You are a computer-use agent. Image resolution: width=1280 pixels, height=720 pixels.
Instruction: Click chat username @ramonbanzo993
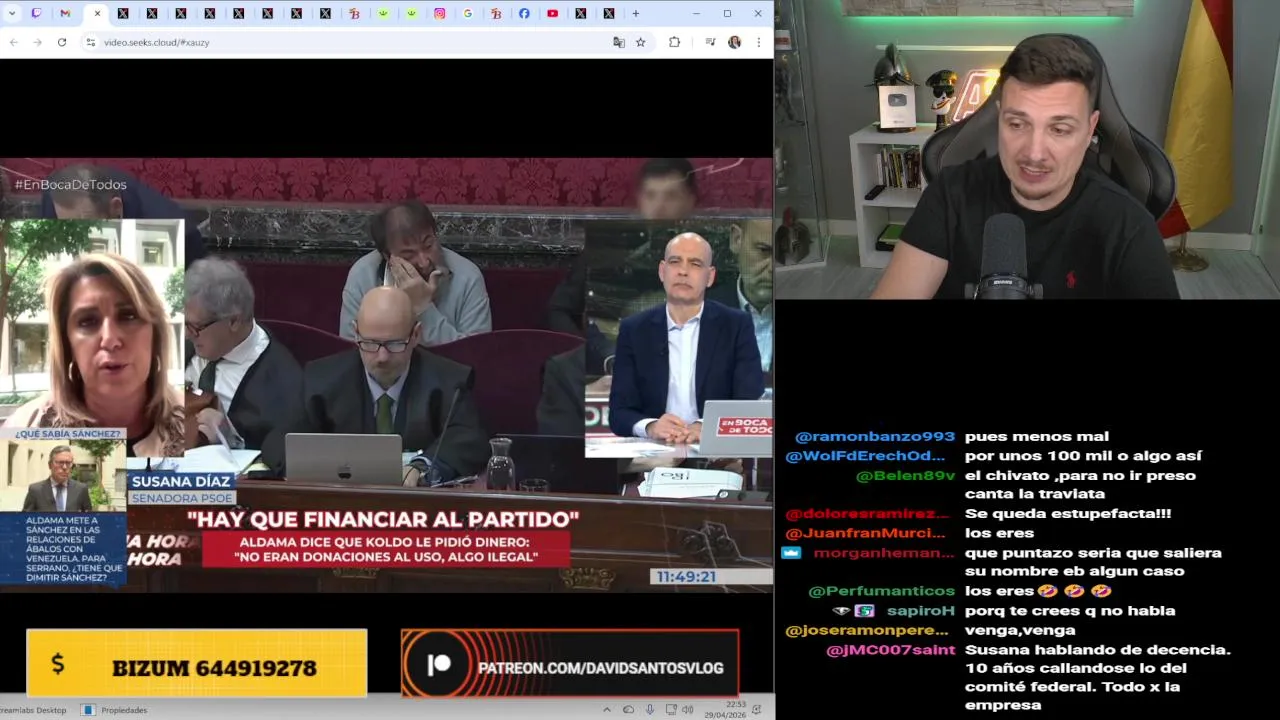pyautogui.click(x=875, y=437)
